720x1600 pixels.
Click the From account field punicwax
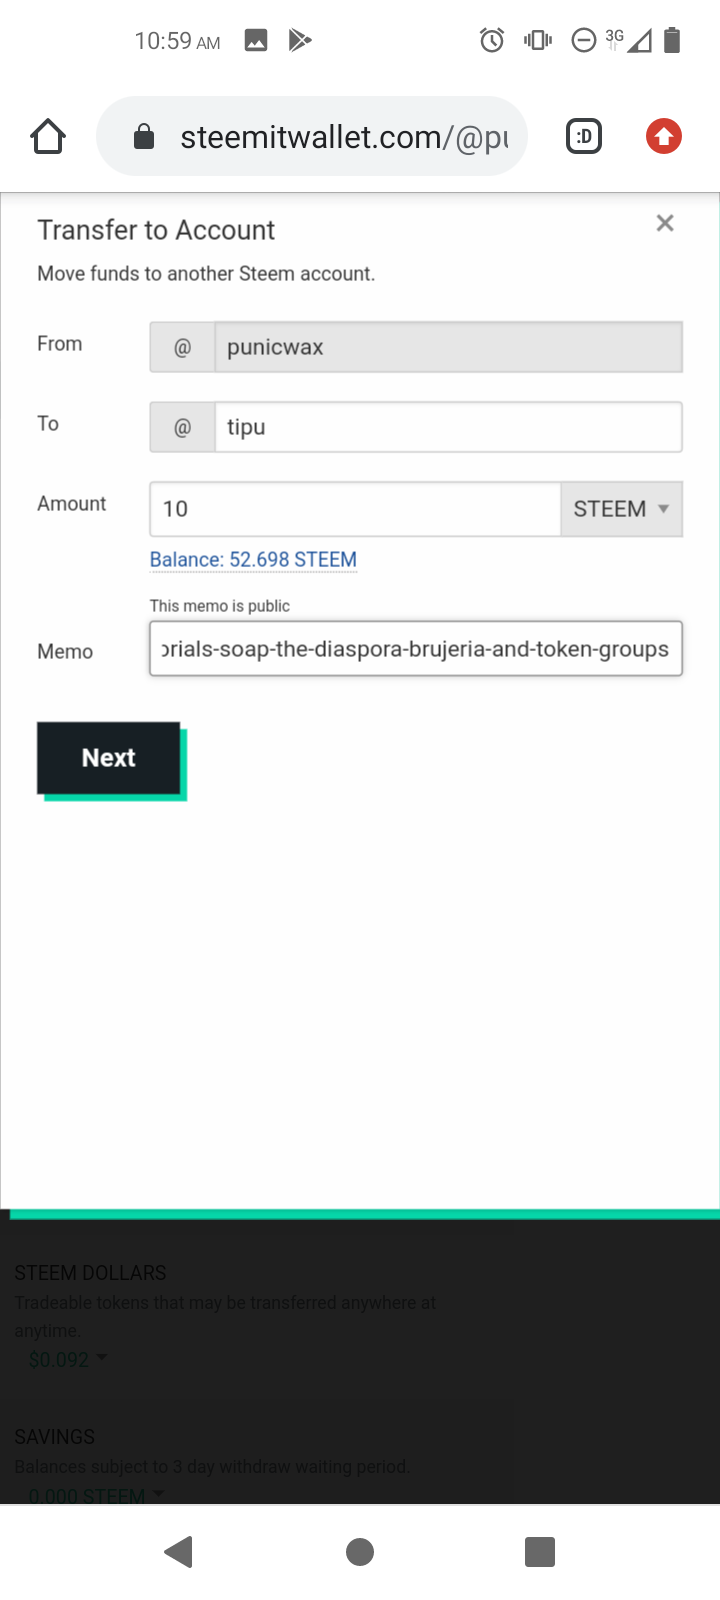tap(447, 348)
